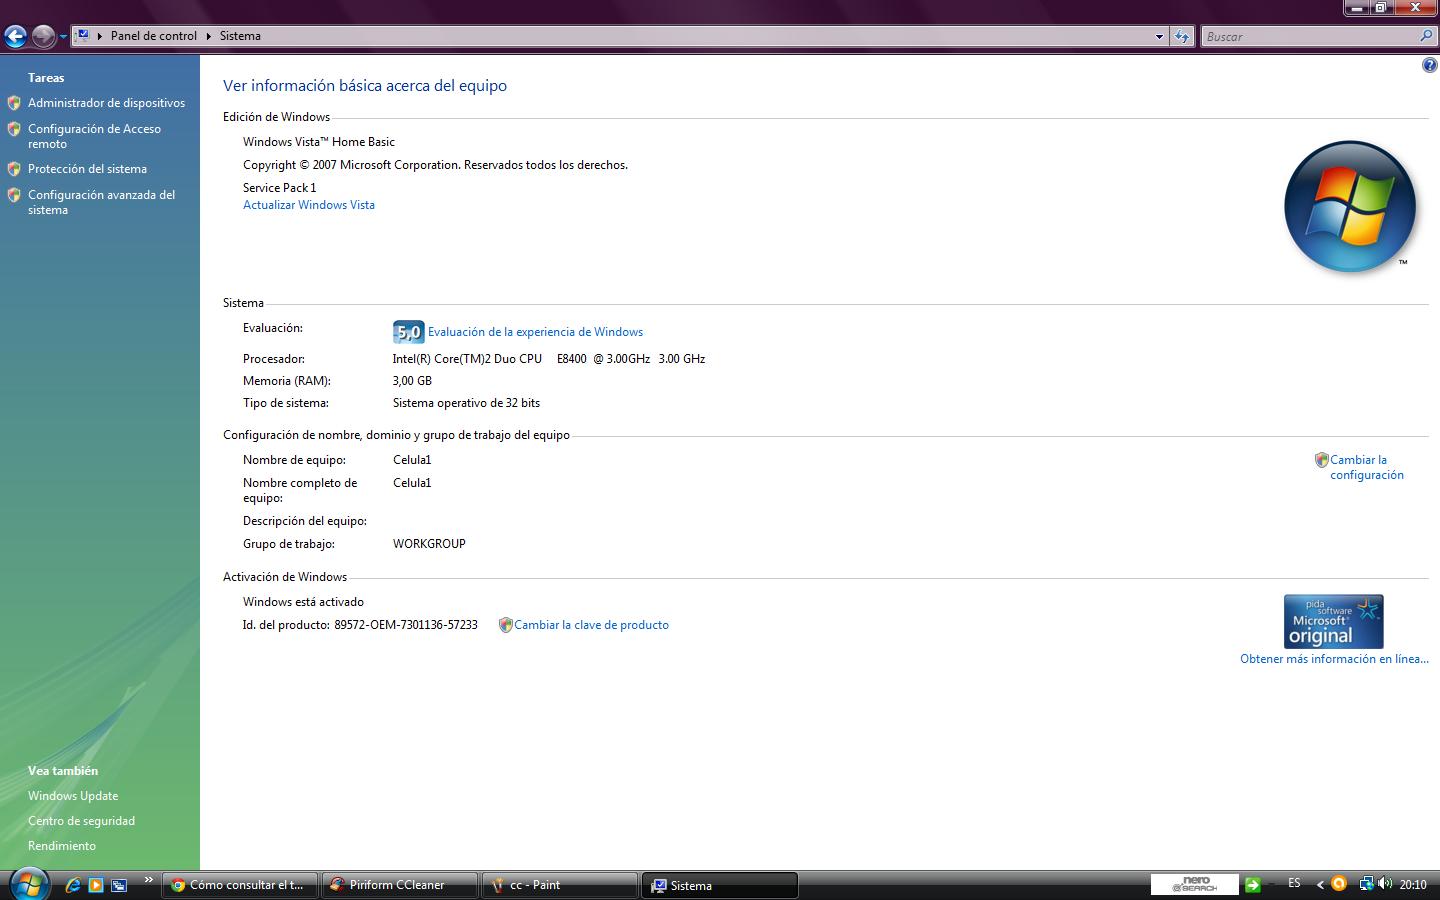The width and height of the screenshot is (1440, 900).
Task: Click 'Windows Vista™ Home Basic' edition text
Action: (x=319, y=142)
